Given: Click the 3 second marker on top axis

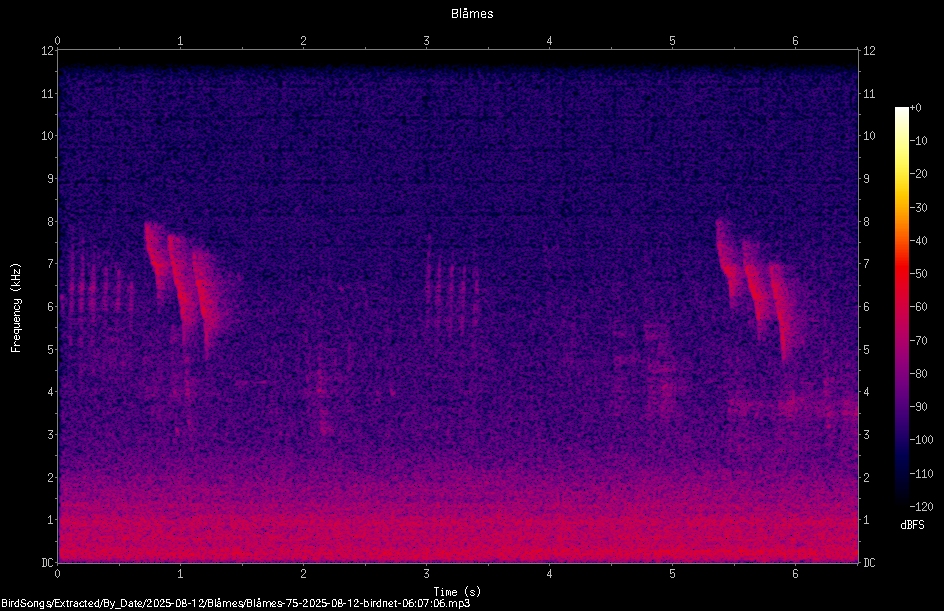Looking at the screenshot, I should point(426,41).
